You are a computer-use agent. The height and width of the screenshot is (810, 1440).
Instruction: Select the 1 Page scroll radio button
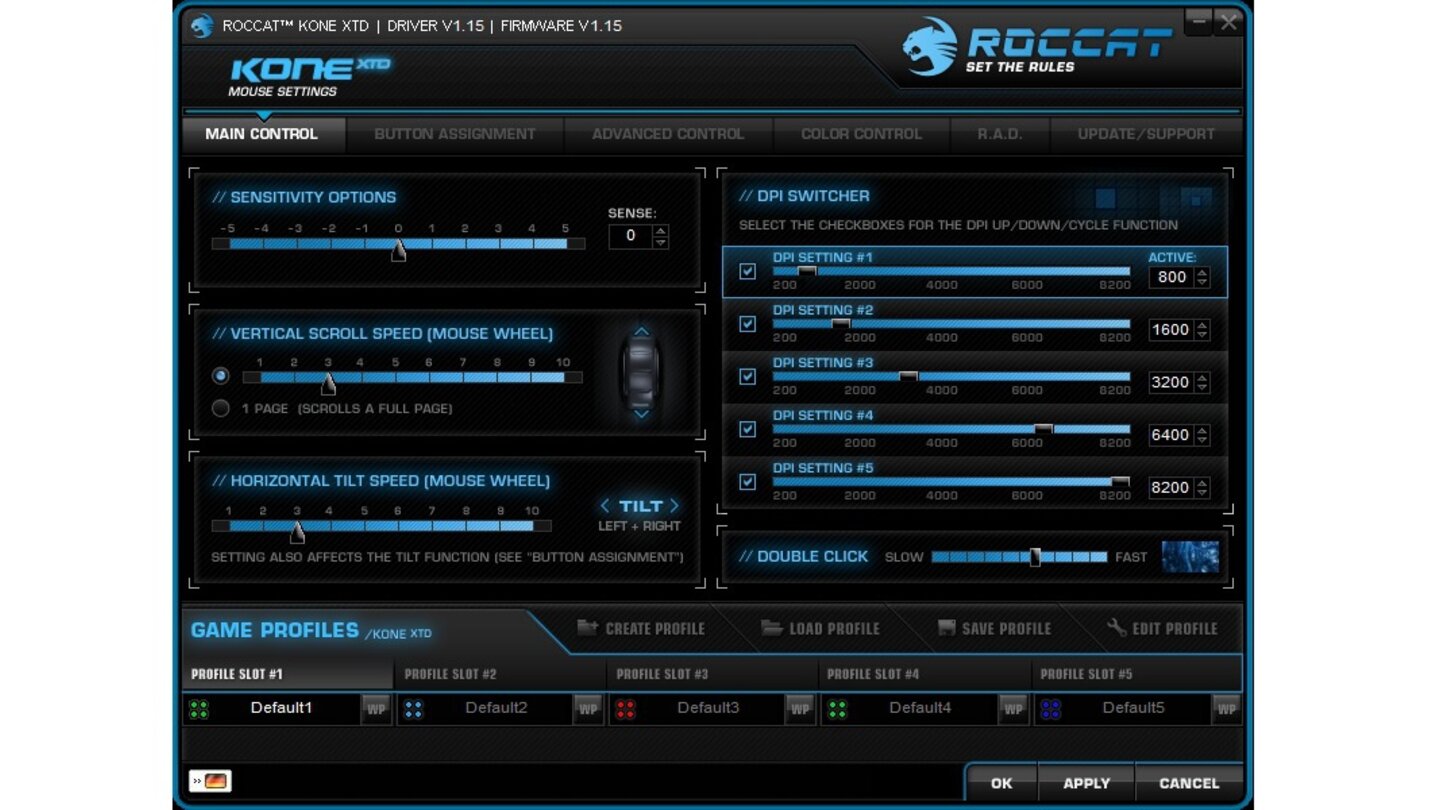[221, 408]
